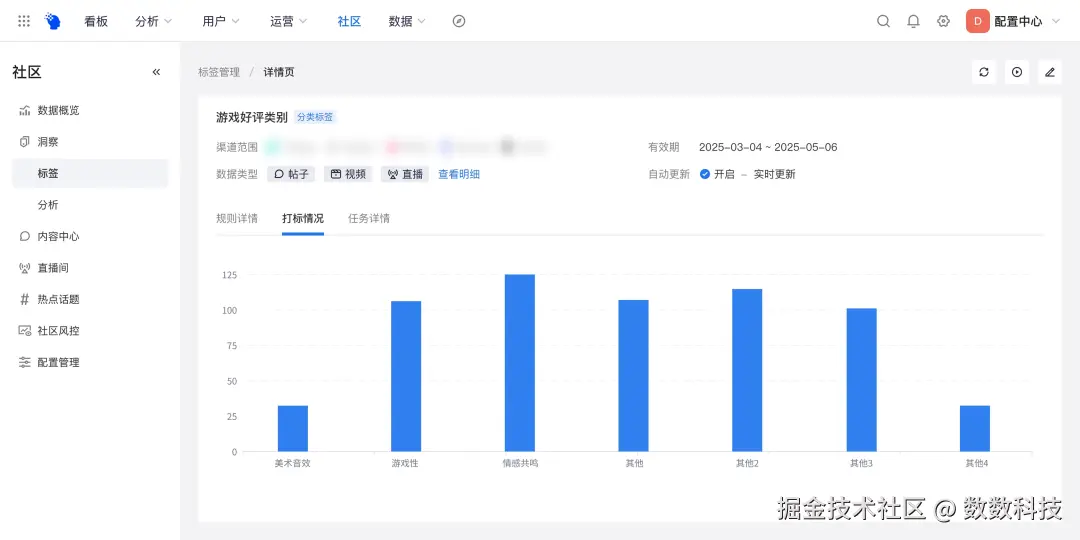
Task: Switch to the 任务详情 tab
Action: click(368, 218)
